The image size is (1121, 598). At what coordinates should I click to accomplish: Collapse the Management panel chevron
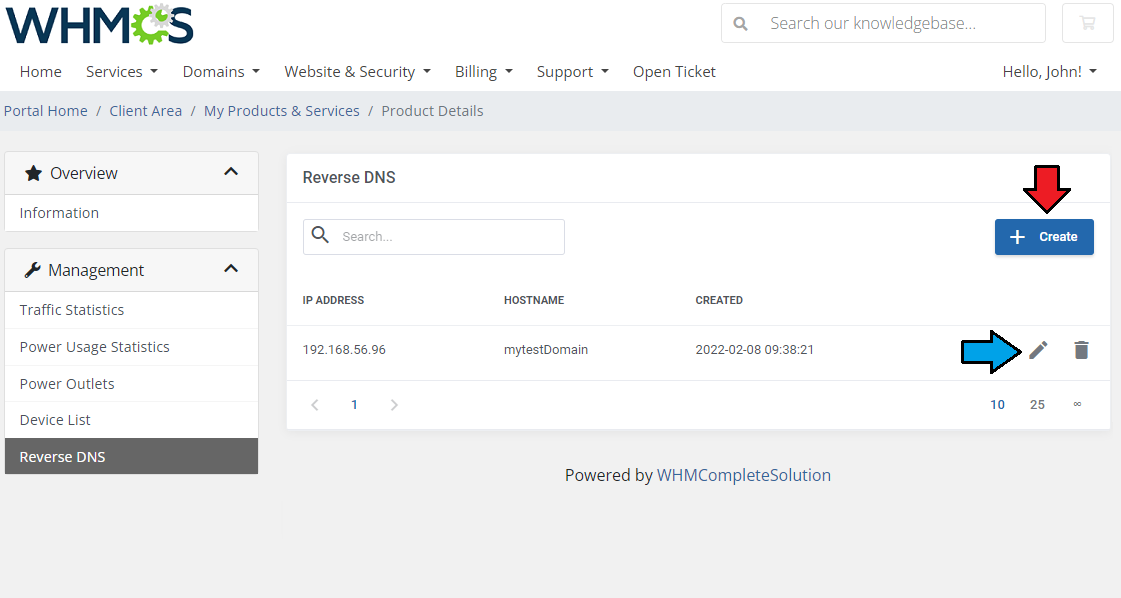231,269
